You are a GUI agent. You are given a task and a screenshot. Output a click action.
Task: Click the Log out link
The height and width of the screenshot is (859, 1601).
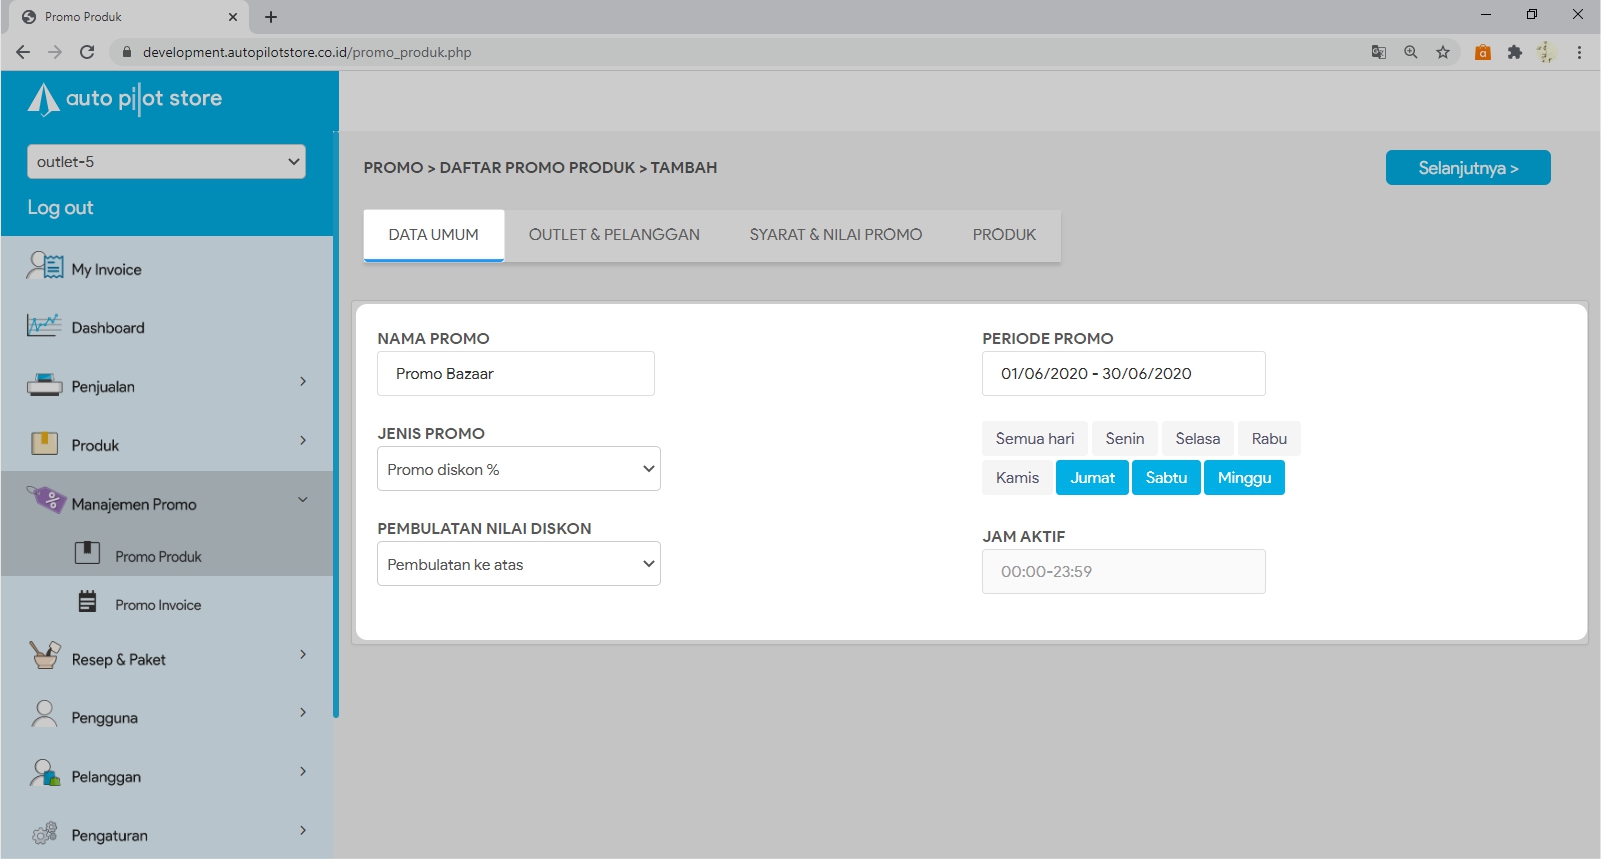point(60,208)
